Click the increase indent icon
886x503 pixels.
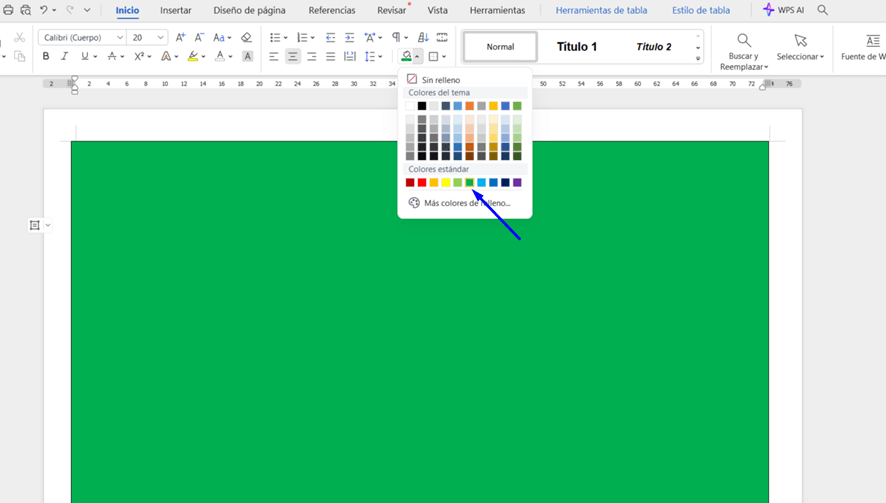tap(349, 38)
